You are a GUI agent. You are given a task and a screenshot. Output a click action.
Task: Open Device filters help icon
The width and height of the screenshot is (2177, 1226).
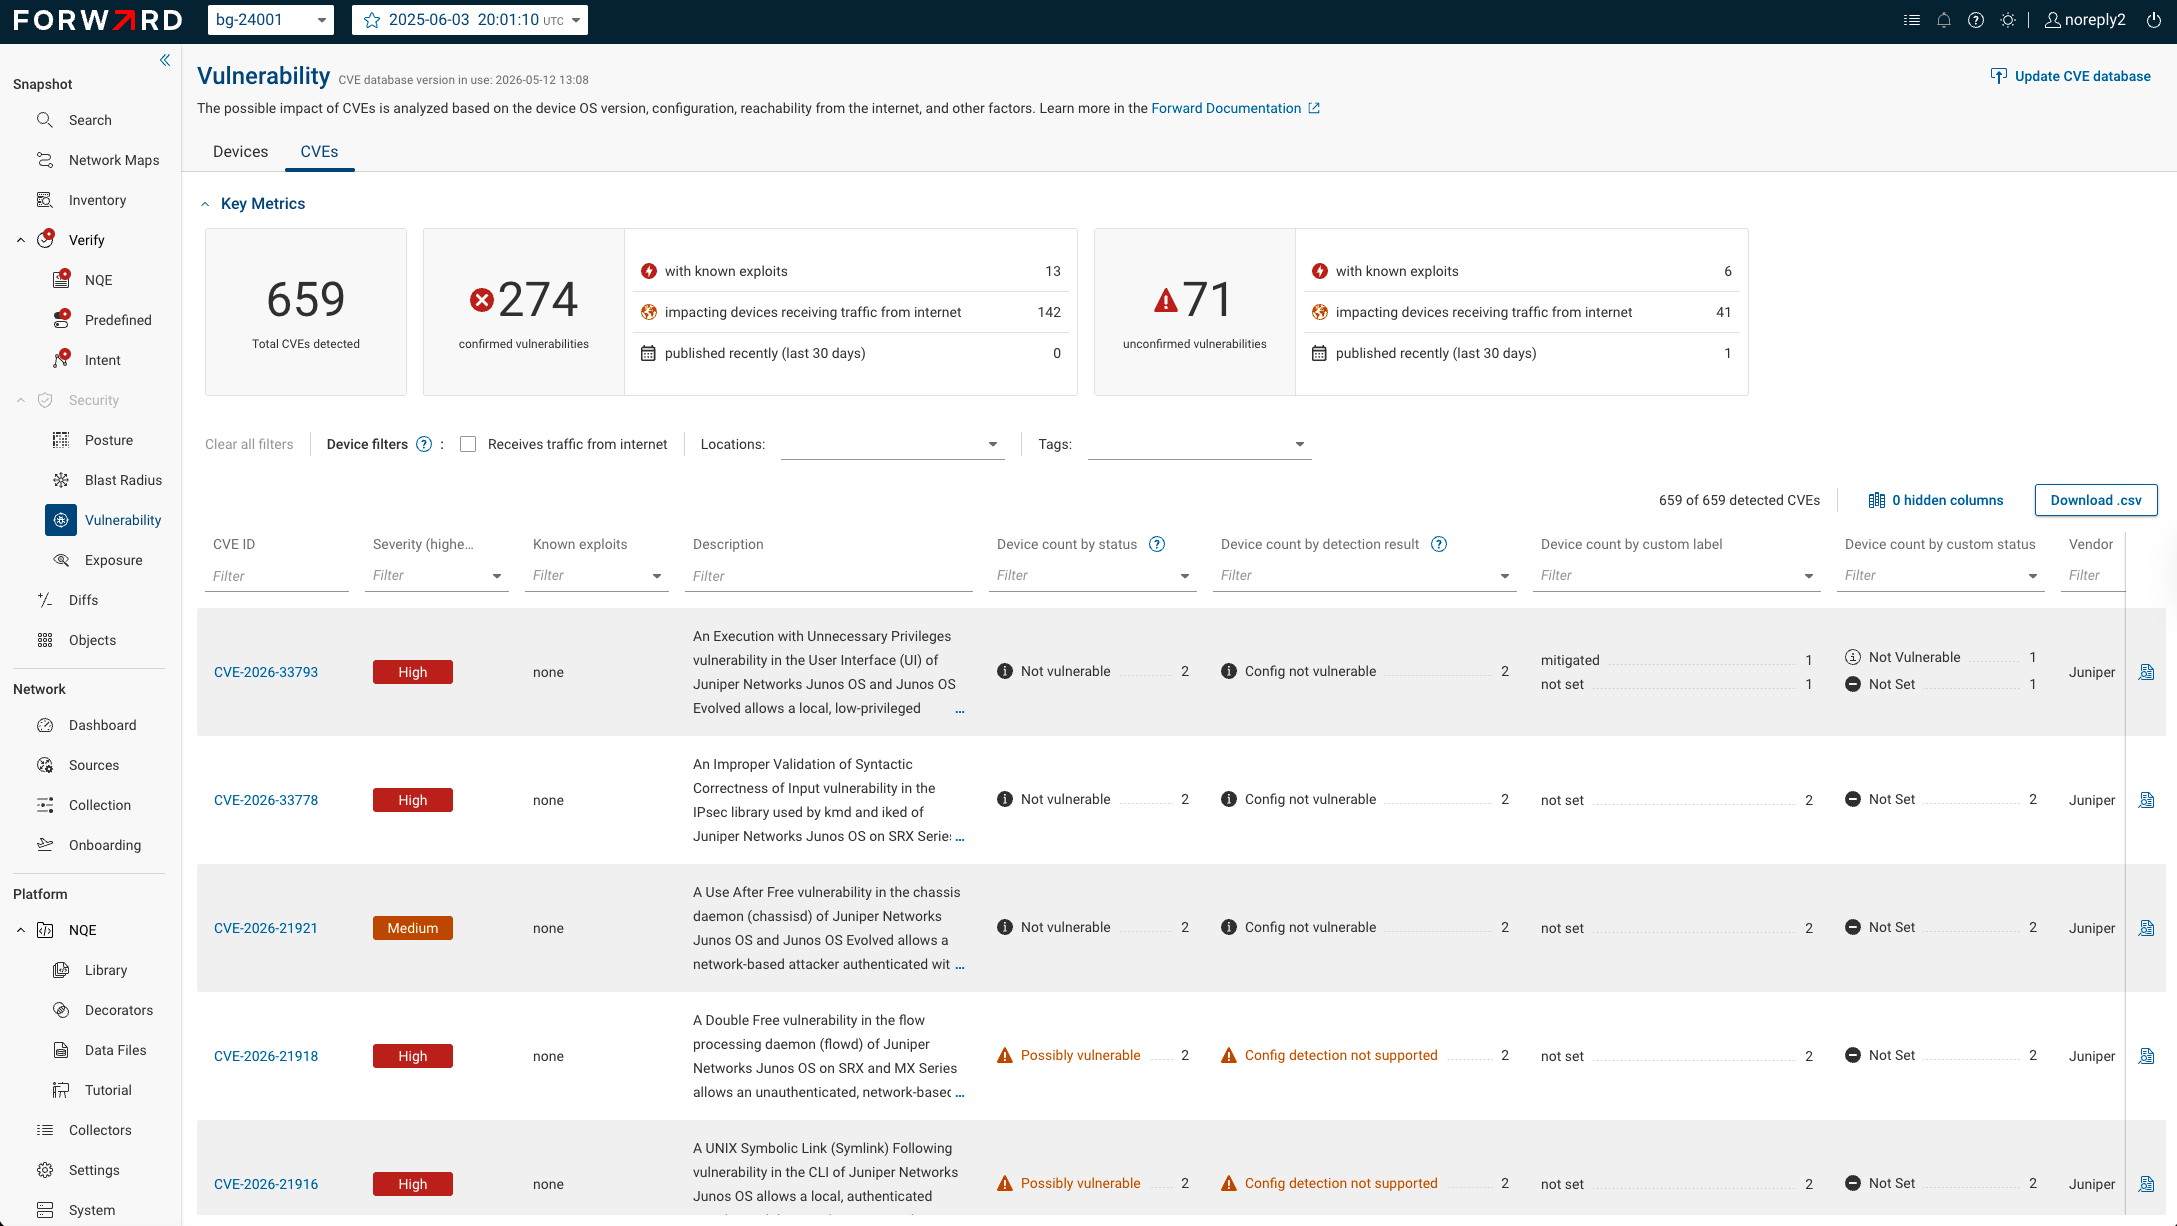[x=424, y=444]
